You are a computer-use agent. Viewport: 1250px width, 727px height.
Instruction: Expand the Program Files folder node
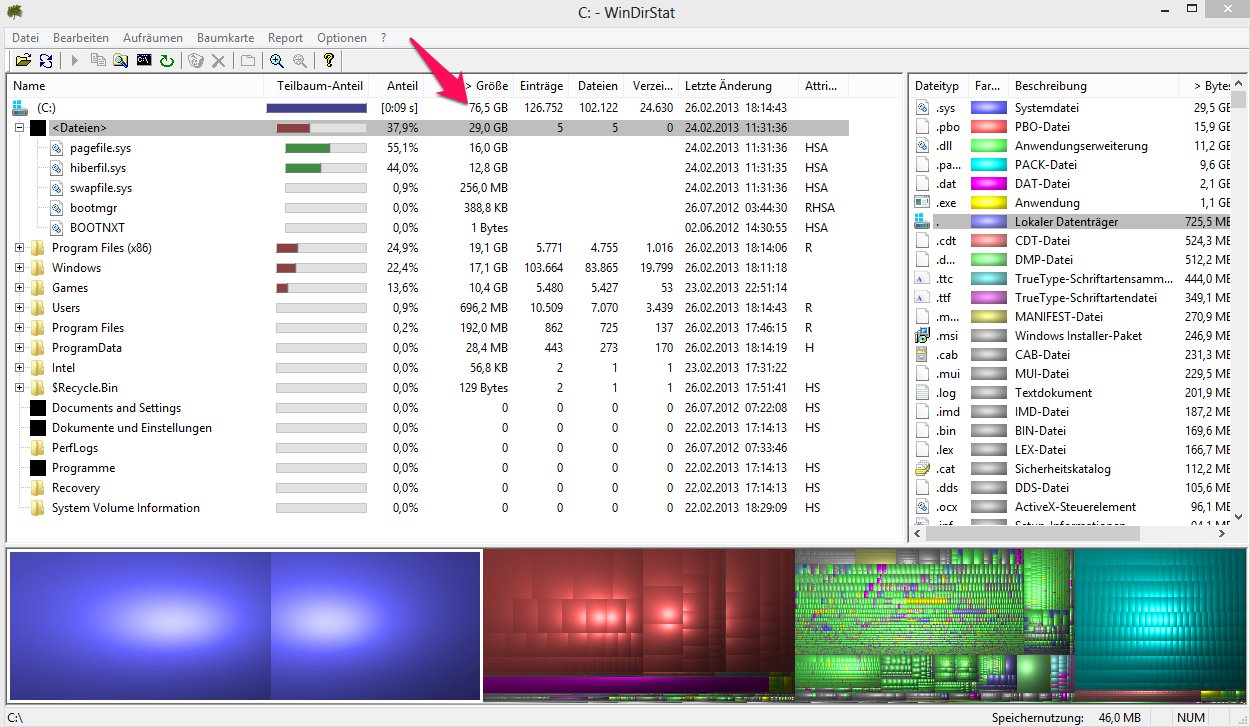point(19,327)
